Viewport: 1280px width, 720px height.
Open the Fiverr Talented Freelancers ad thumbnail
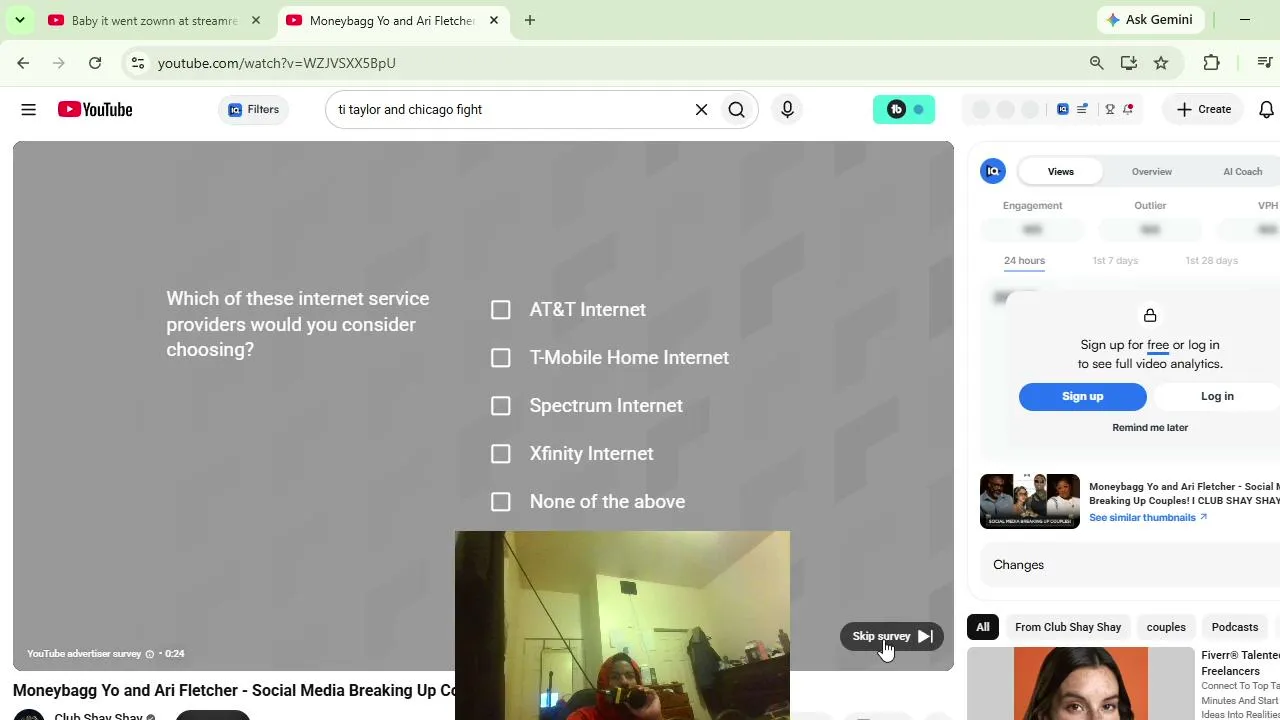[1081, 684]
